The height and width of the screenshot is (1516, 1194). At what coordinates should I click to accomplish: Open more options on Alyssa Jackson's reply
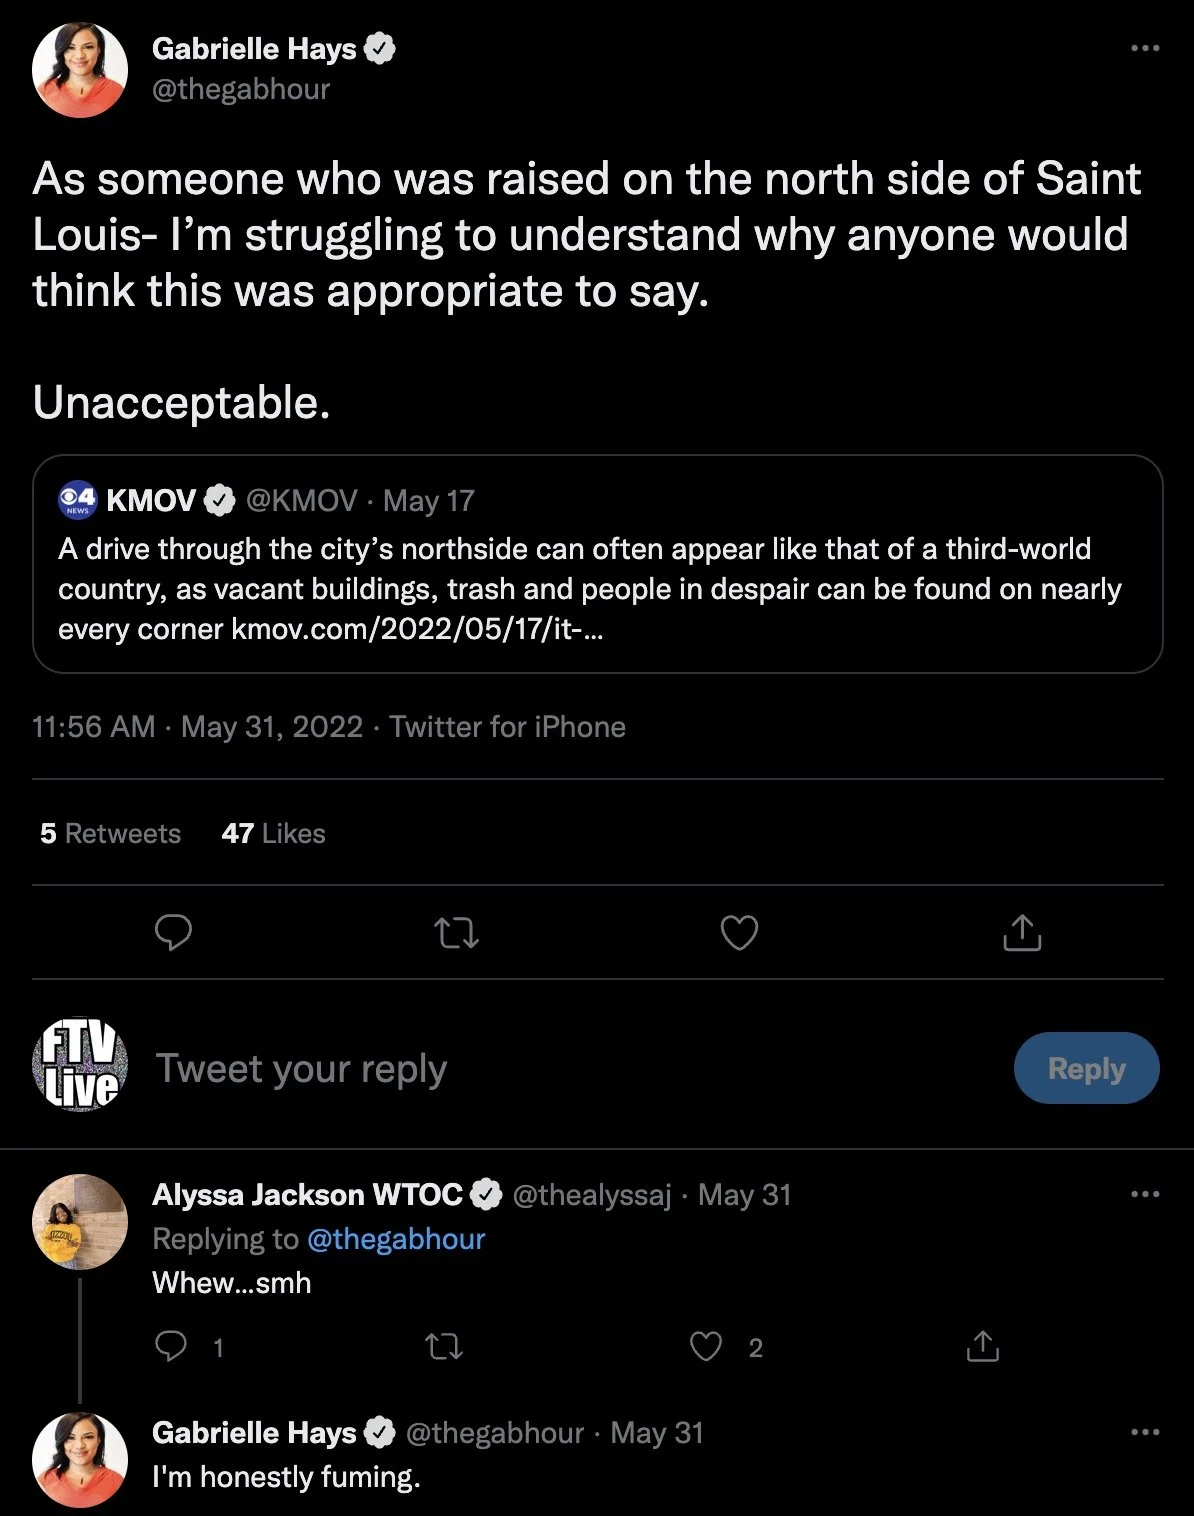tap(1145, 1194)
